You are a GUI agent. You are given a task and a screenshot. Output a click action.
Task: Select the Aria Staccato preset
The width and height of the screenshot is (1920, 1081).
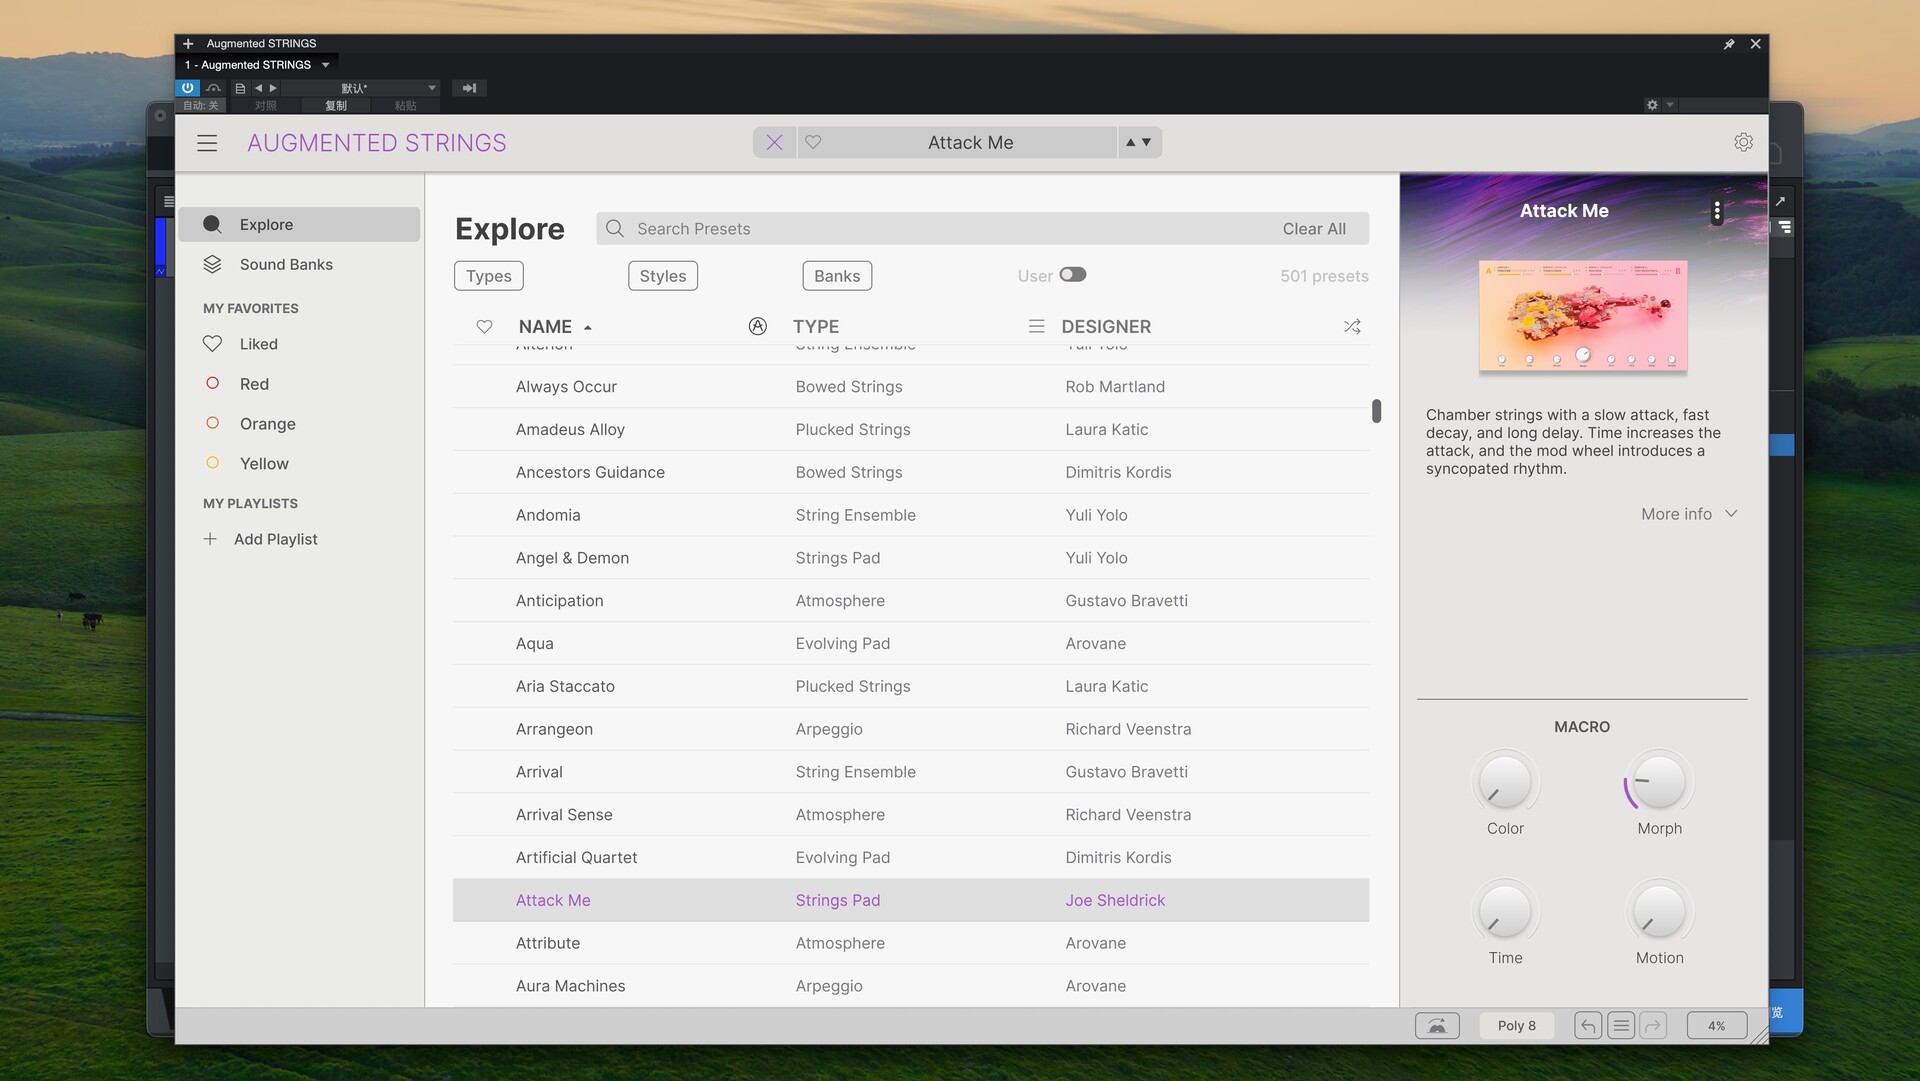(x=911, y=687)
